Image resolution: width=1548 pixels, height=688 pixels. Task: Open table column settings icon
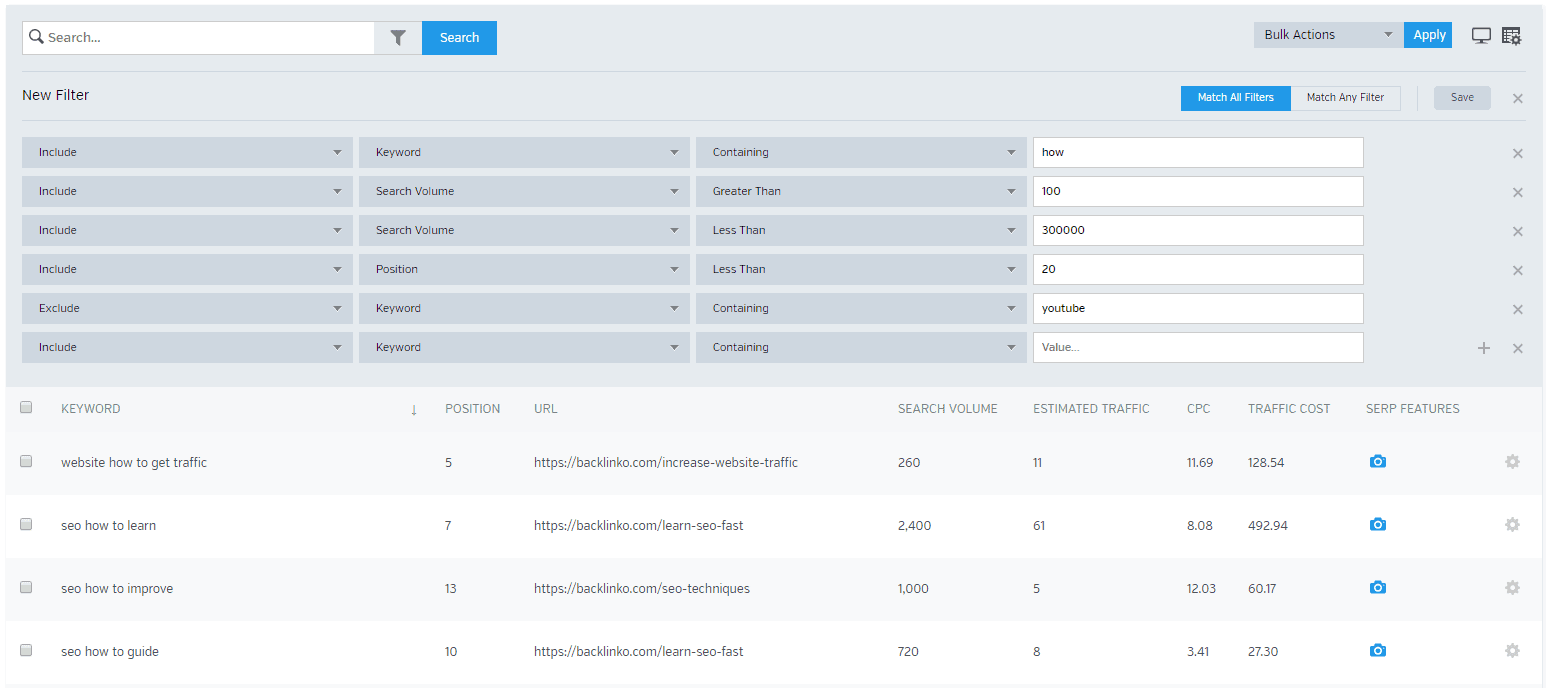1511,36
